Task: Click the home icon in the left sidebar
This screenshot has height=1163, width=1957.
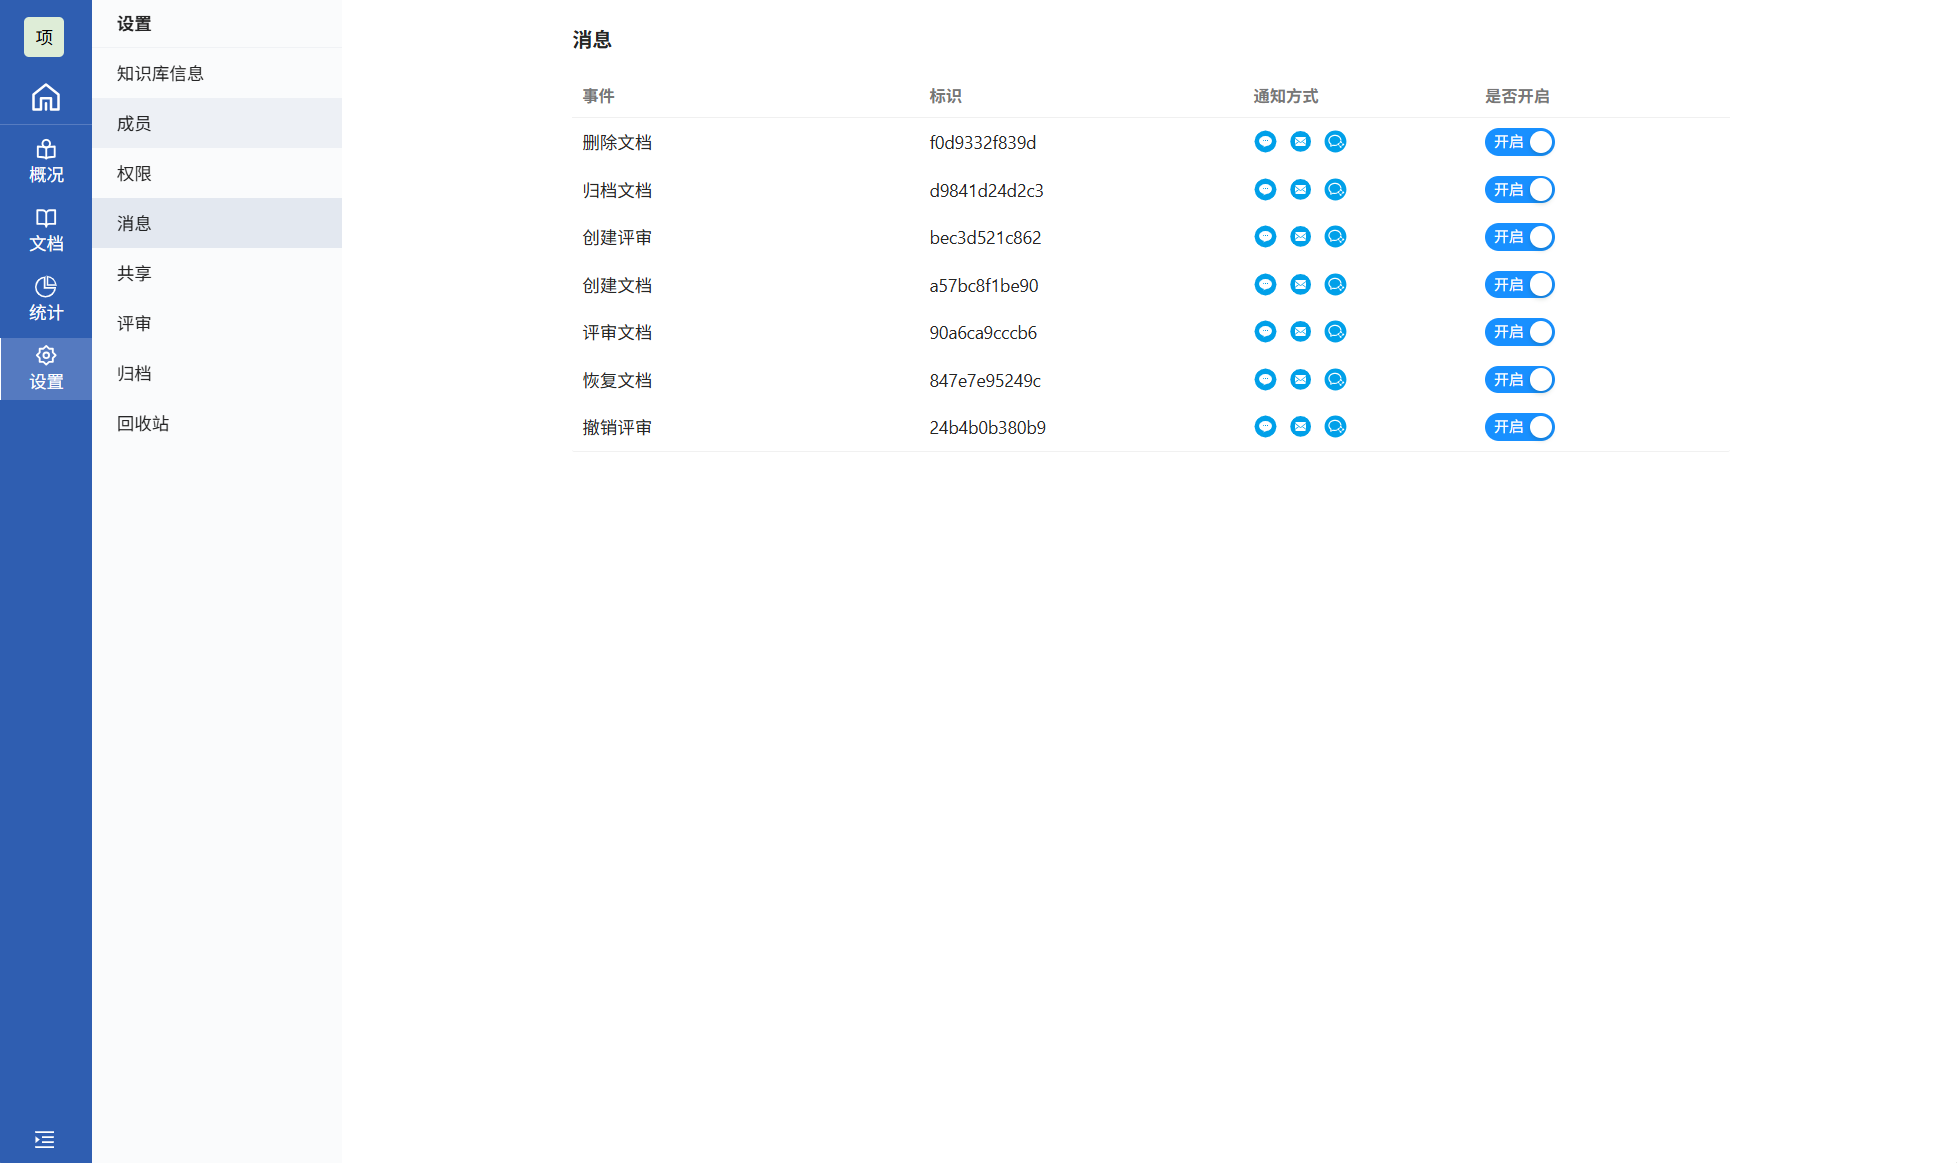Action: 45,97
